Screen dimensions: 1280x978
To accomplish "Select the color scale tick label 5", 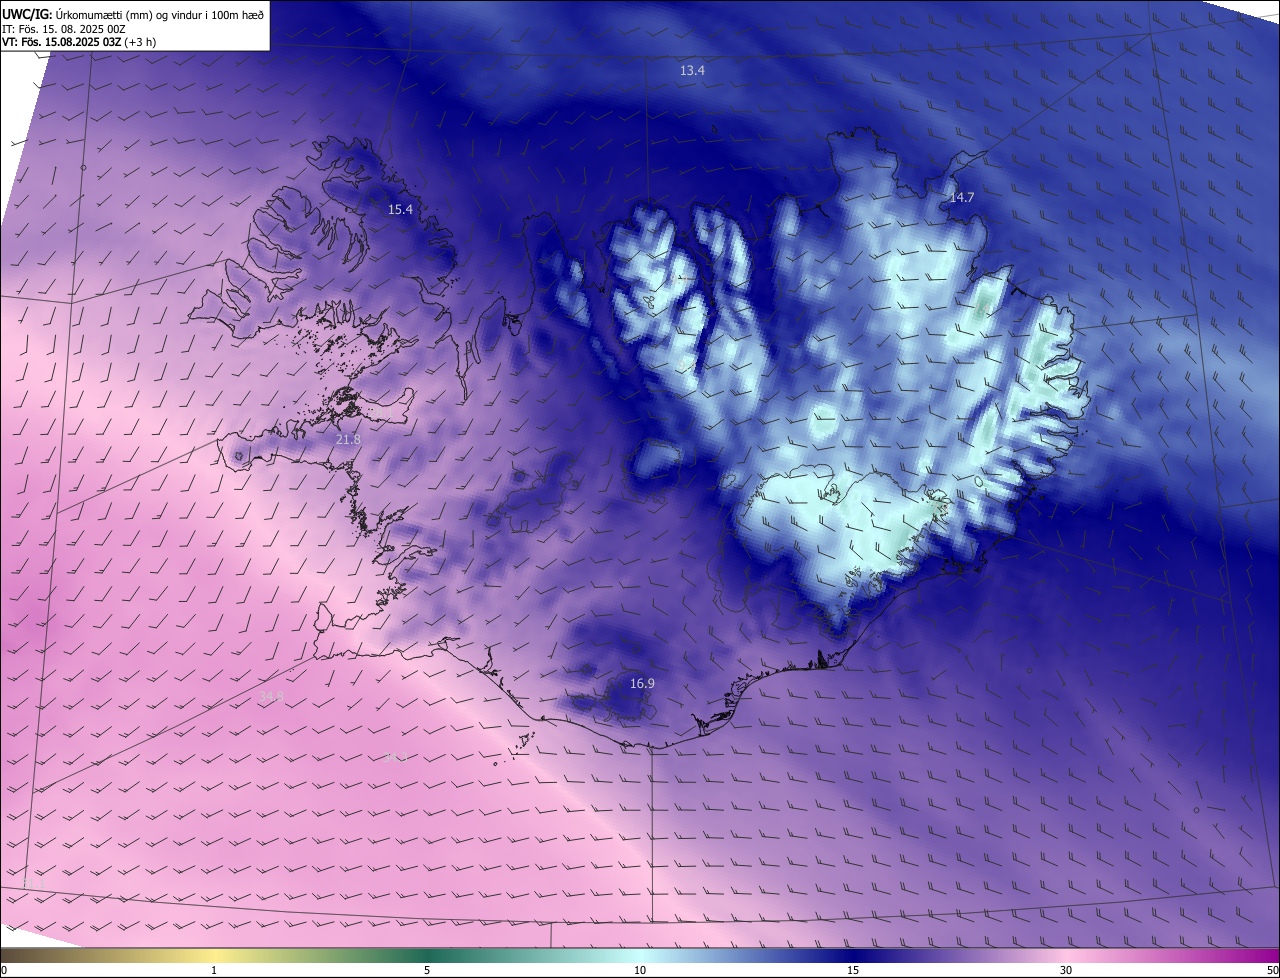I will (x=427, y=970).
